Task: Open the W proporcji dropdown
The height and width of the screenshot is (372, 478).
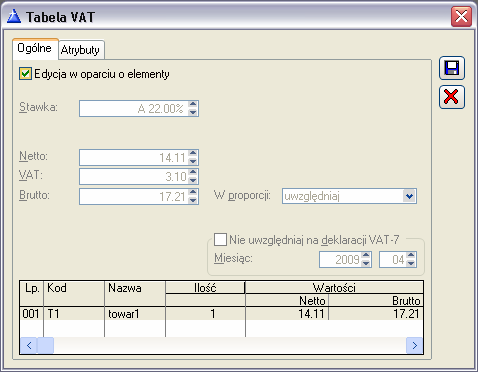Action: (x=409, y=196)
